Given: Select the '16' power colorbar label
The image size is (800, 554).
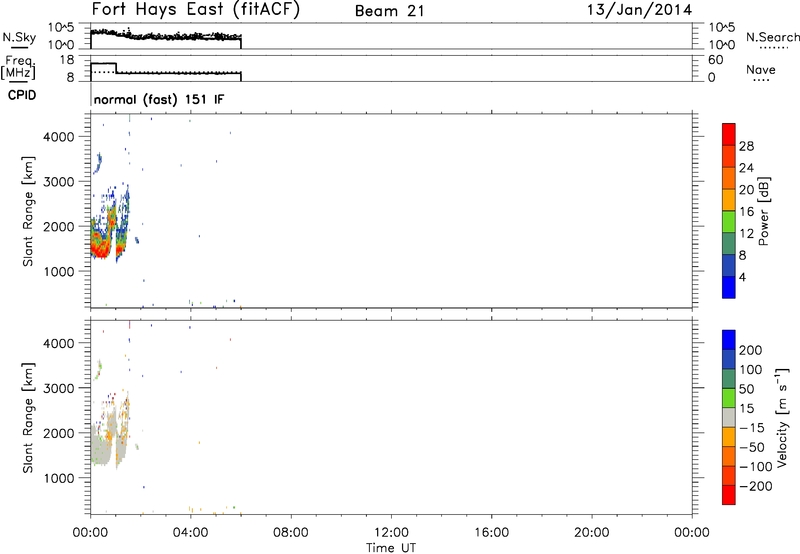Looking at the screenshot, I should 746,212.
